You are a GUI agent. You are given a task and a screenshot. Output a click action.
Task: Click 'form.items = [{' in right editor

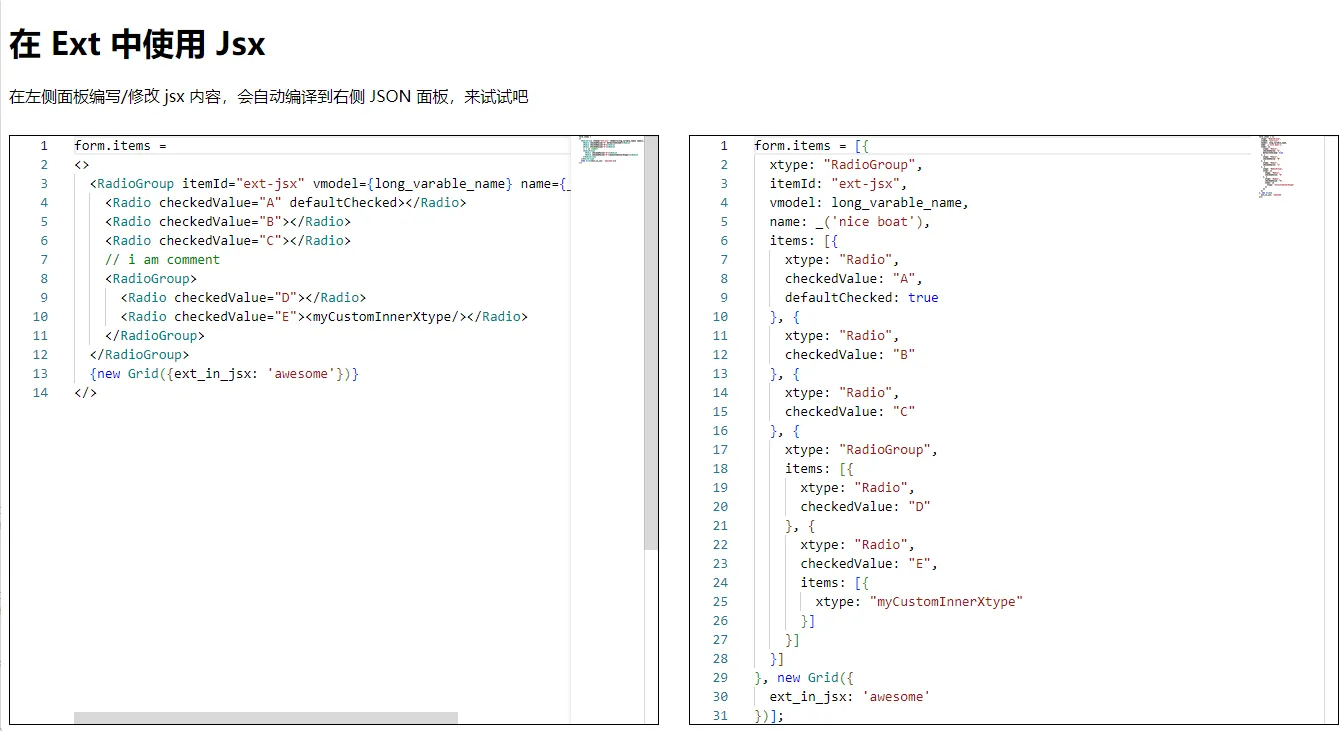[x=812, y=146]
